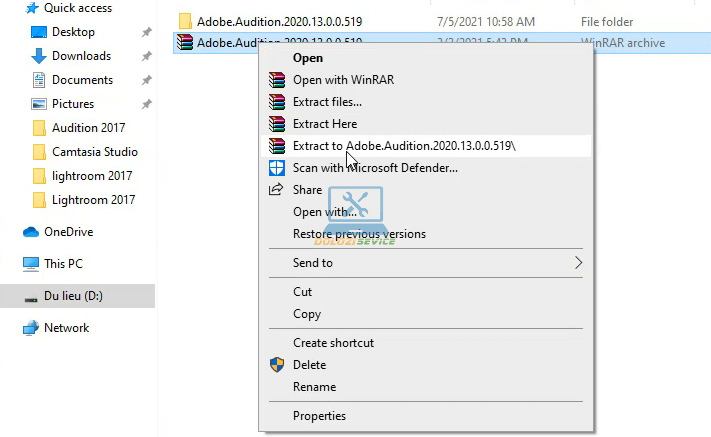The height and width of the screenshot is (437, 711).
Task: Click the UAC shield icon beside Delete
Action: click(x=277, y=365)
